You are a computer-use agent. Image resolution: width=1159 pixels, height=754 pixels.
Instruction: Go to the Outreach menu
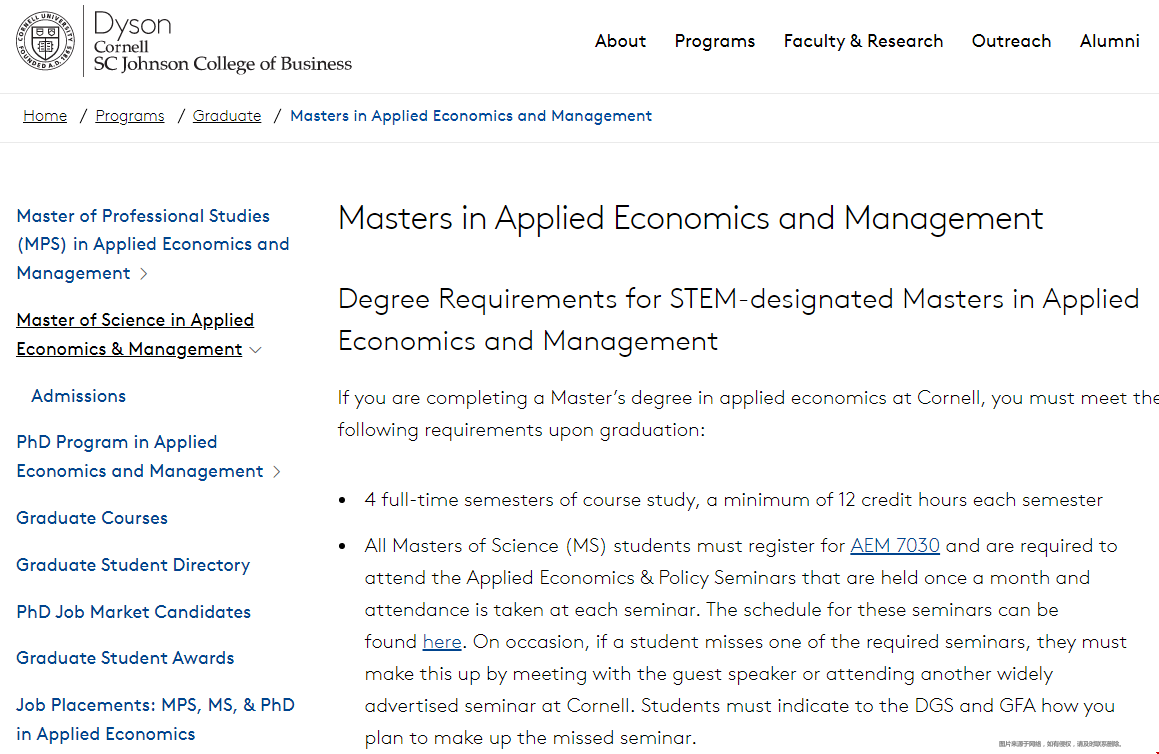[1011, 41]
